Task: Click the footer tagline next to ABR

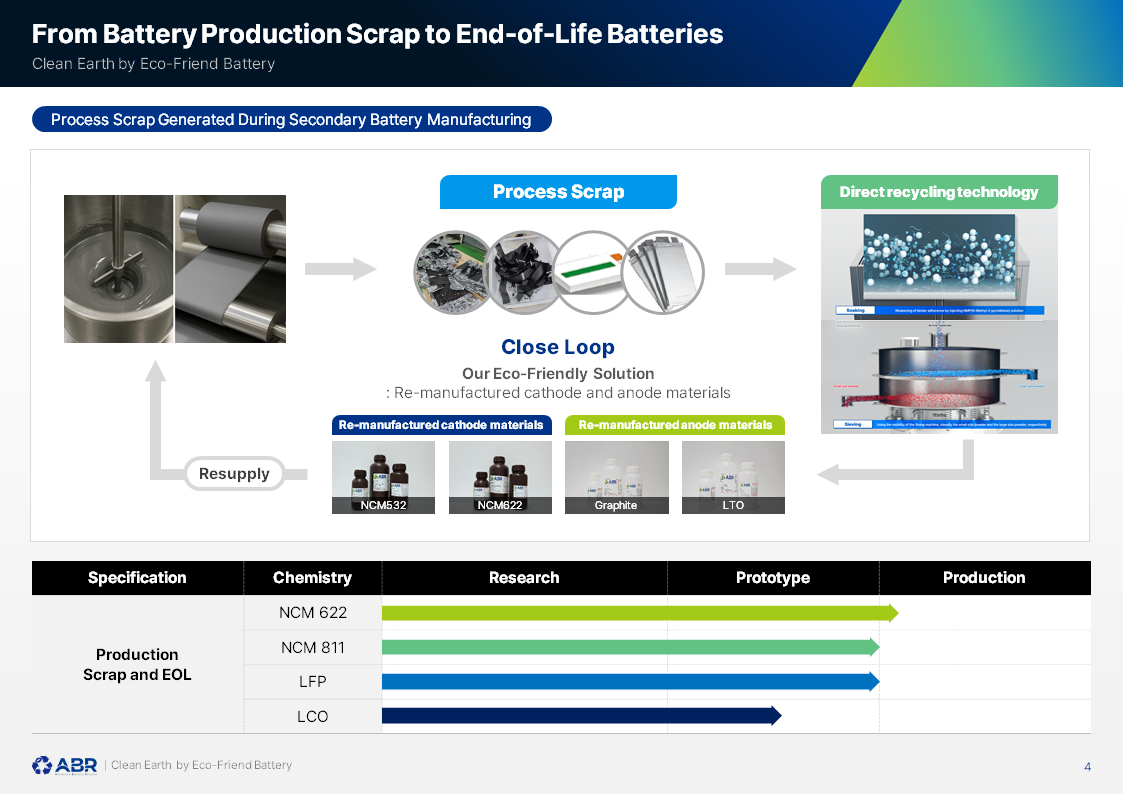Action: [201, 765]
